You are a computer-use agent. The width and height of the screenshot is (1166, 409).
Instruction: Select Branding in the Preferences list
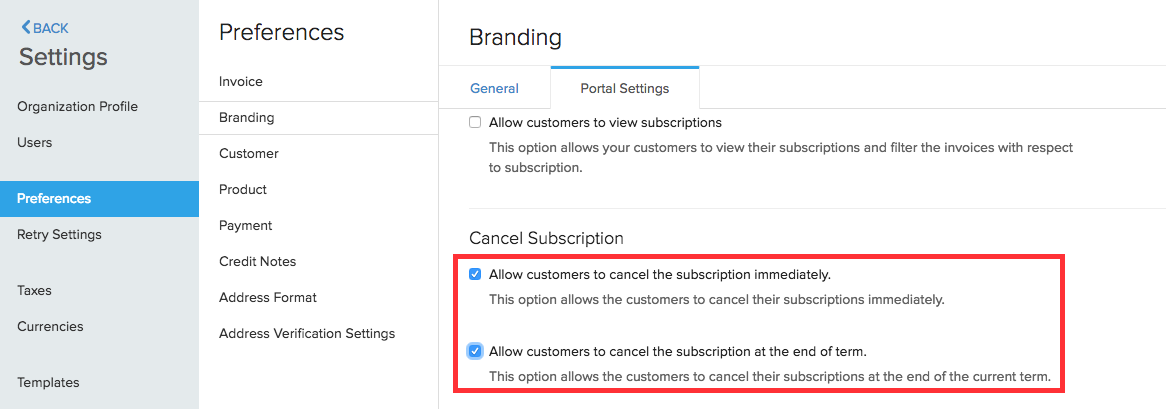coord(247,118)
